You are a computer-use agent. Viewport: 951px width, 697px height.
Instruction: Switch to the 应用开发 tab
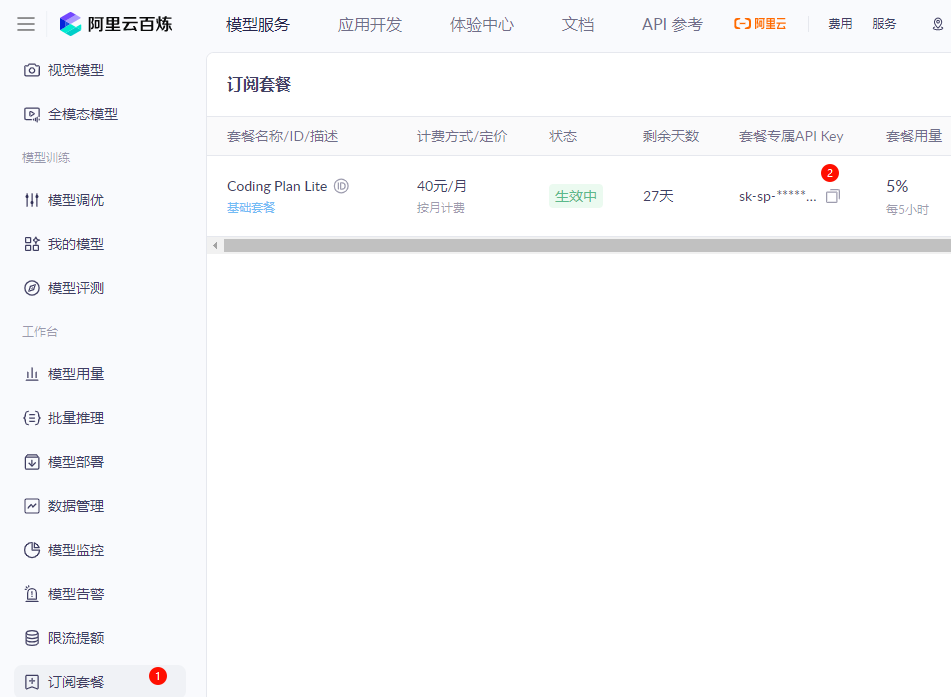[370, 24]
